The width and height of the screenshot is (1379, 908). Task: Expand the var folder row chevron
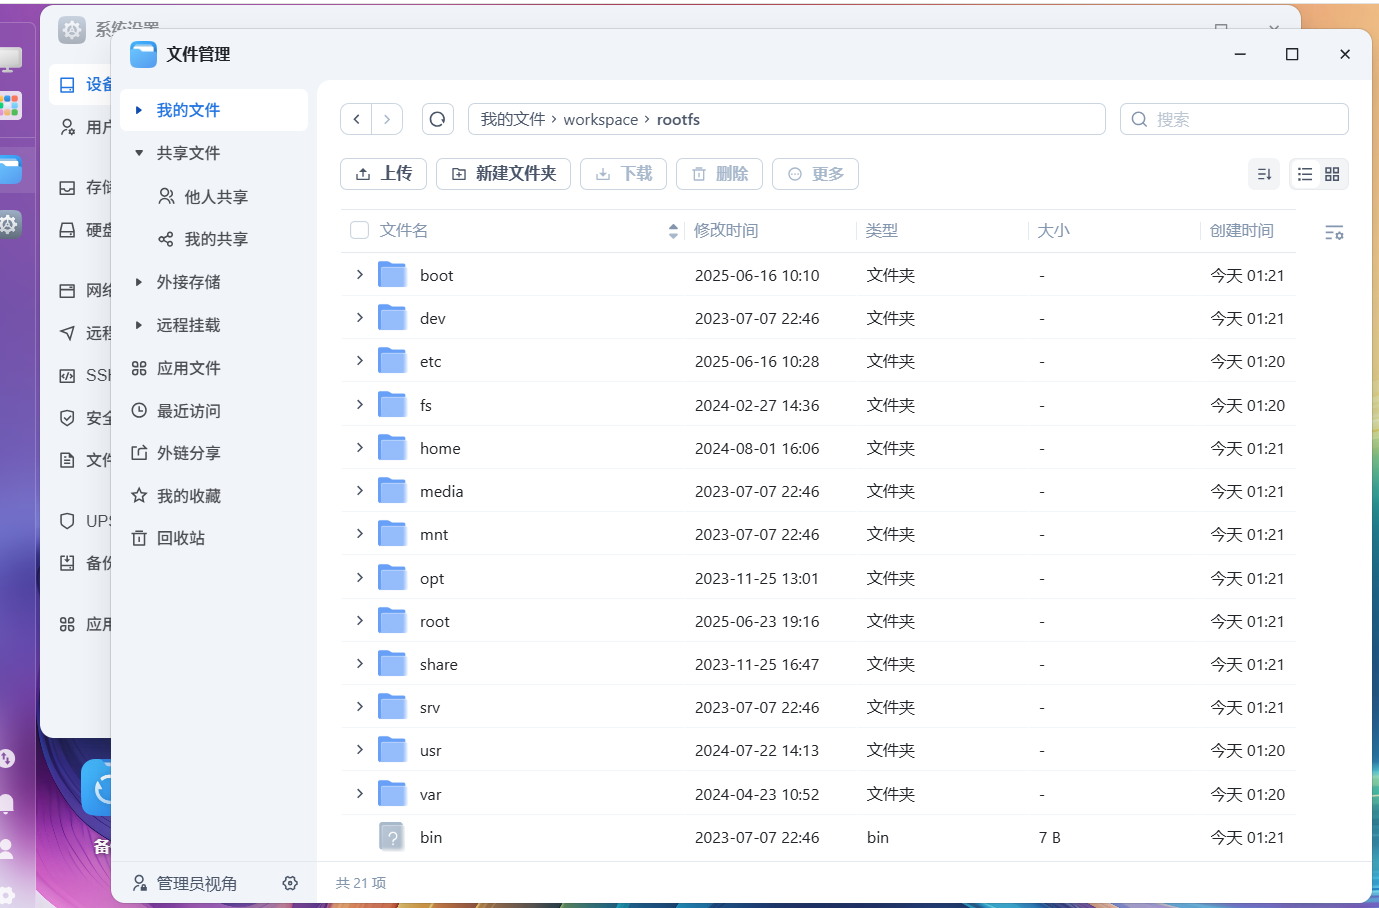pyautogui.click(x=360, y=793)
